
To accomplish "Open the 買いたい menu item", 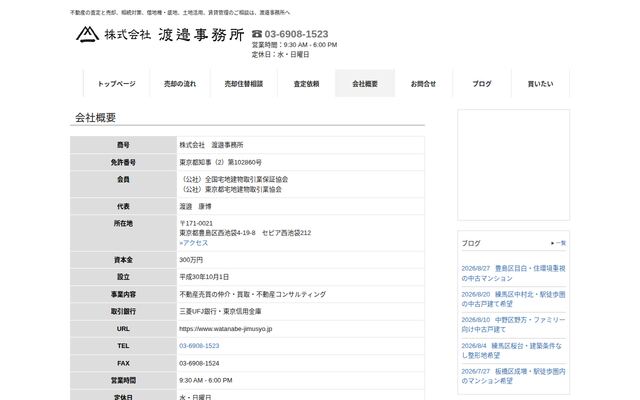I will pyautogui.click(x=540, y=84).
